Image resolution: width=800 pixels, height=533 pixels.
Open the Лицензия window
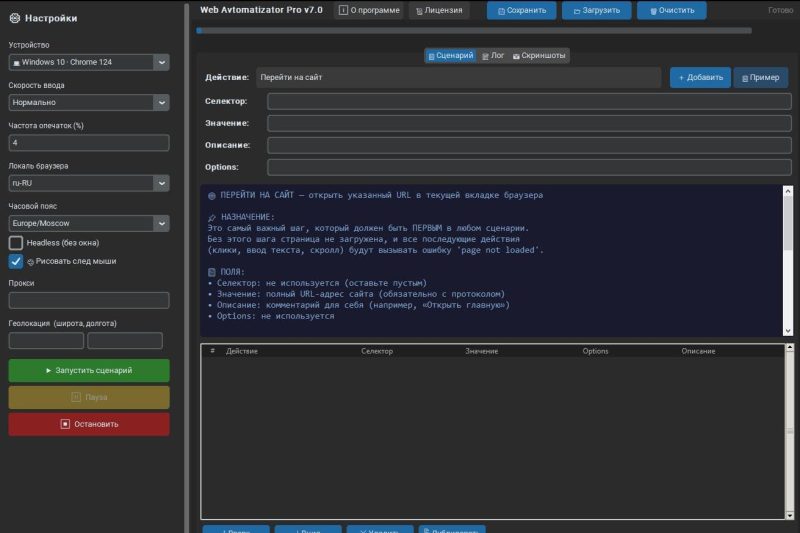(x=439, y=10)
